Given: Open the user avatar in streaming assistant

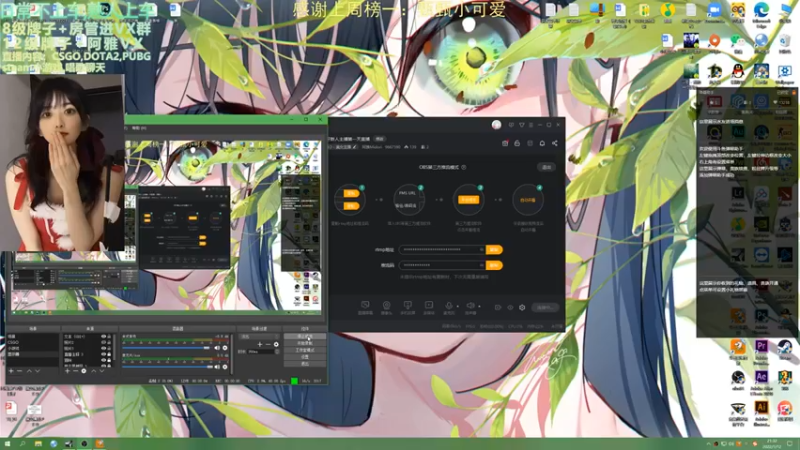Looking at the screenshot, I should [x=496, y=124].
